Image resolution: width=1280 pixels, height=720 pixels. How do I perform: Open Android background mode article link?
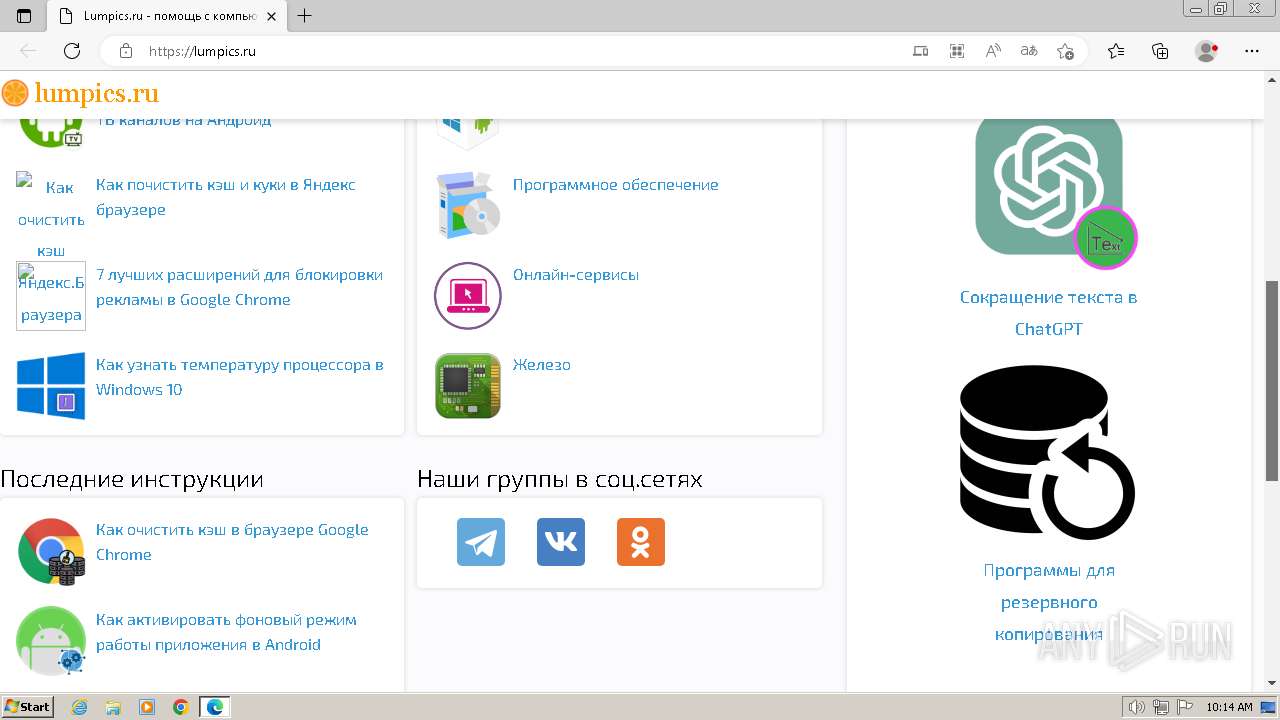point(226,632)
